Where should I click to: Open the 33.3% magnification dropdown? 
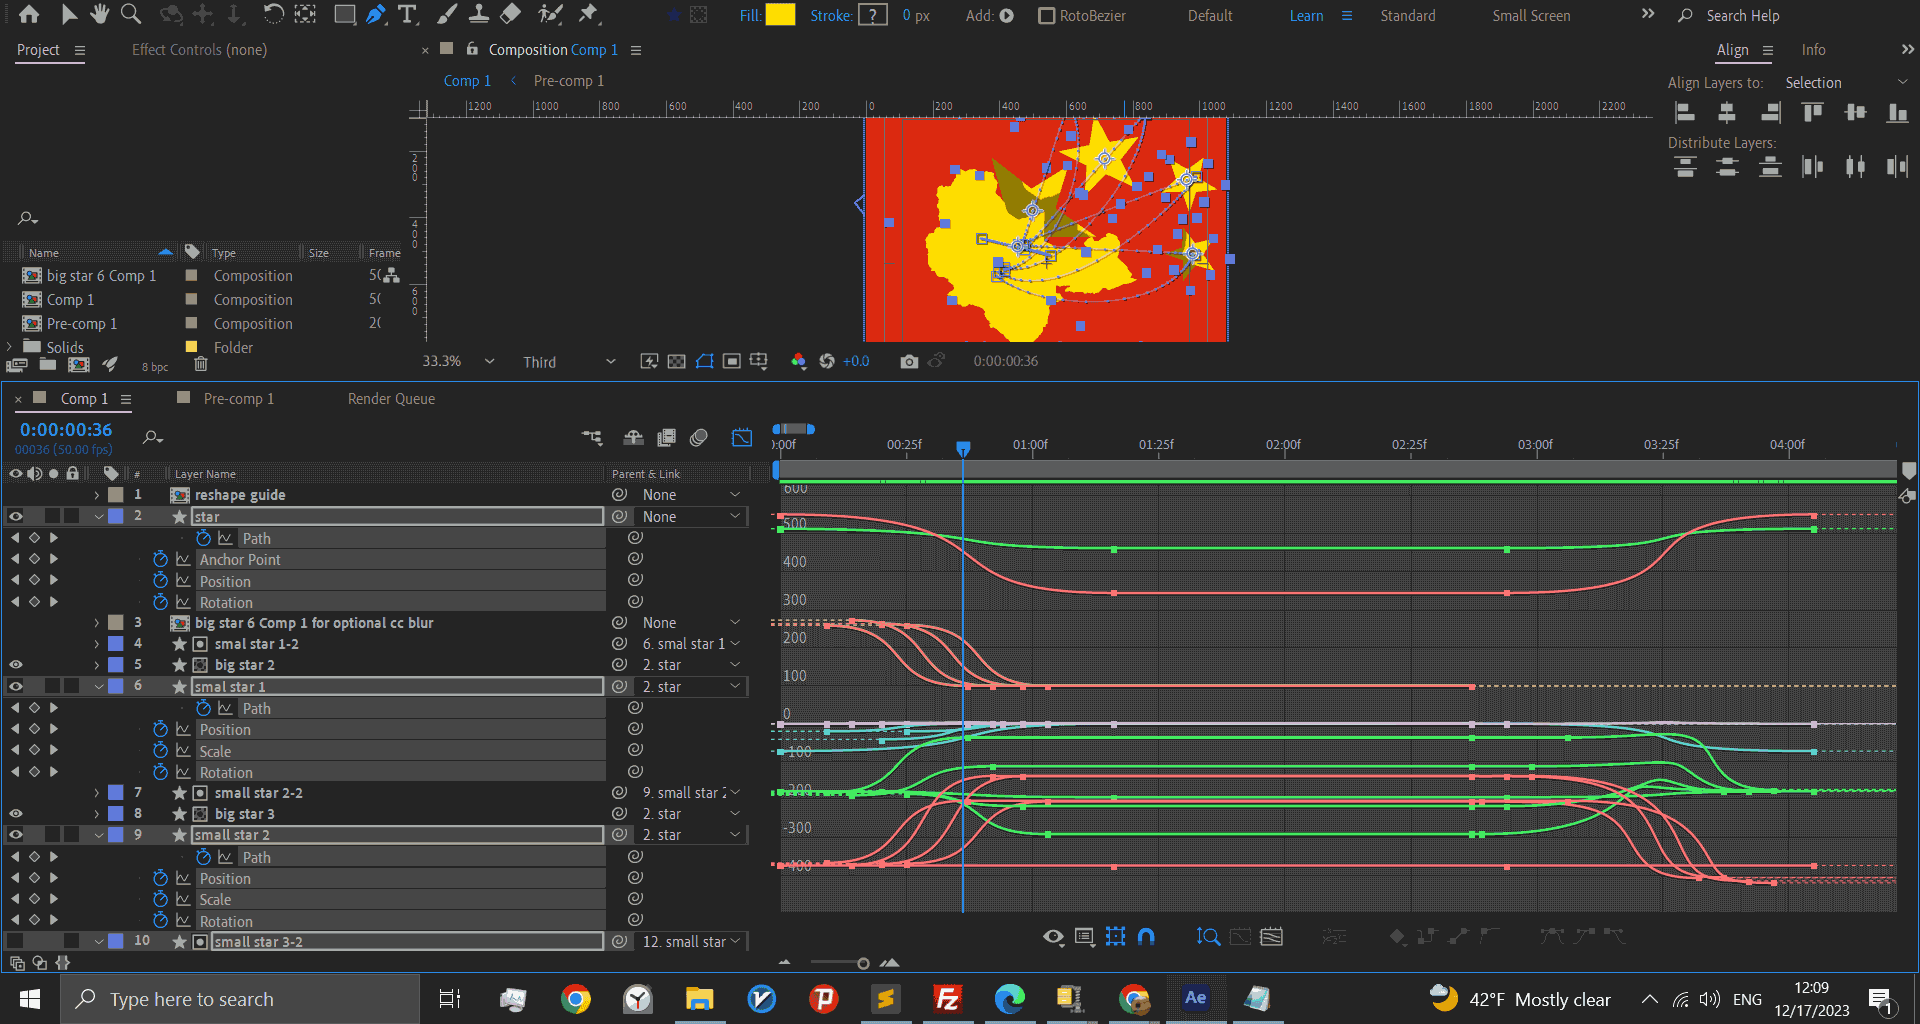pyautogui.click(x=458, y=361)
